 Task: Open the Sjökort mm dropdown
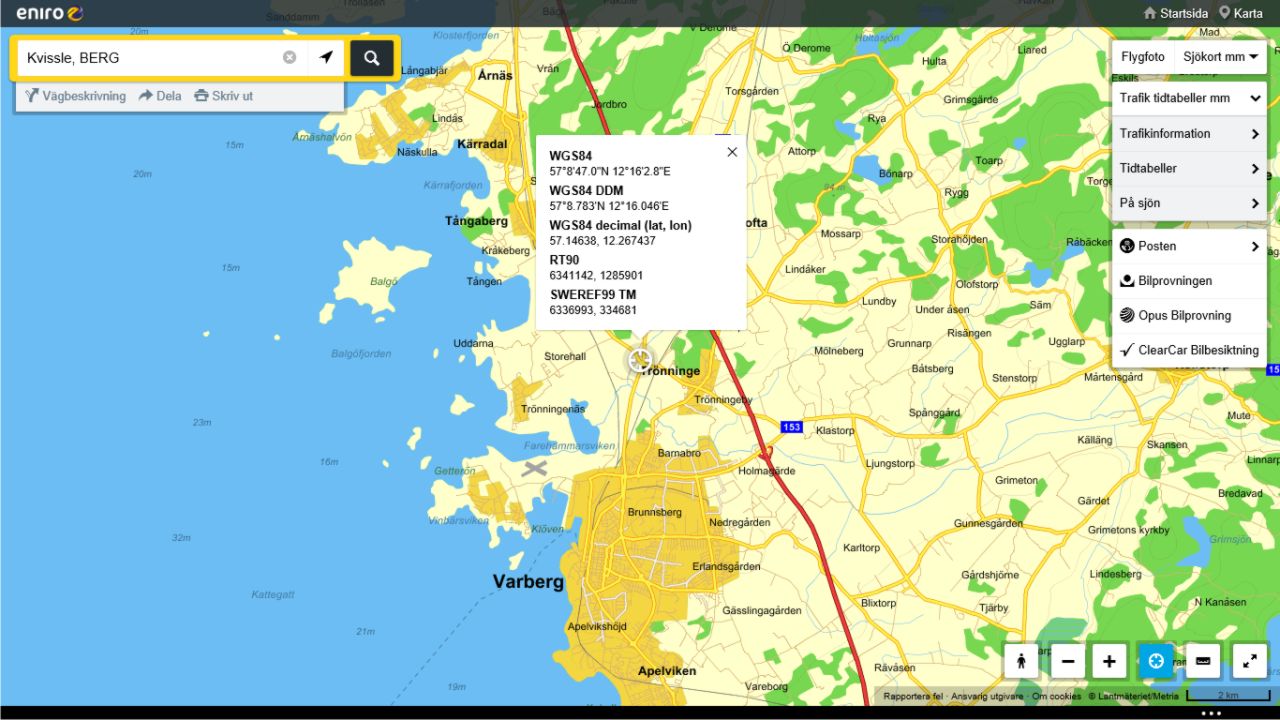pyautogui.click(x=1220, y=57)
